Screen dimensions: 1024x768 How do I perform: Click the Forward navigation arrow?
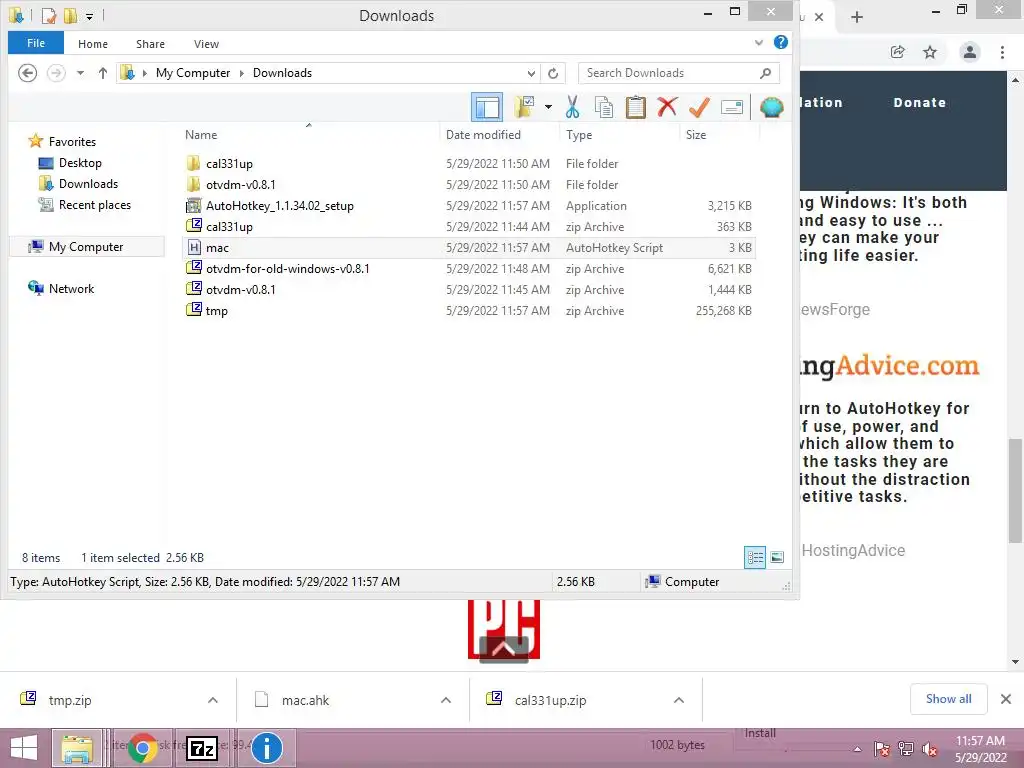56,73
